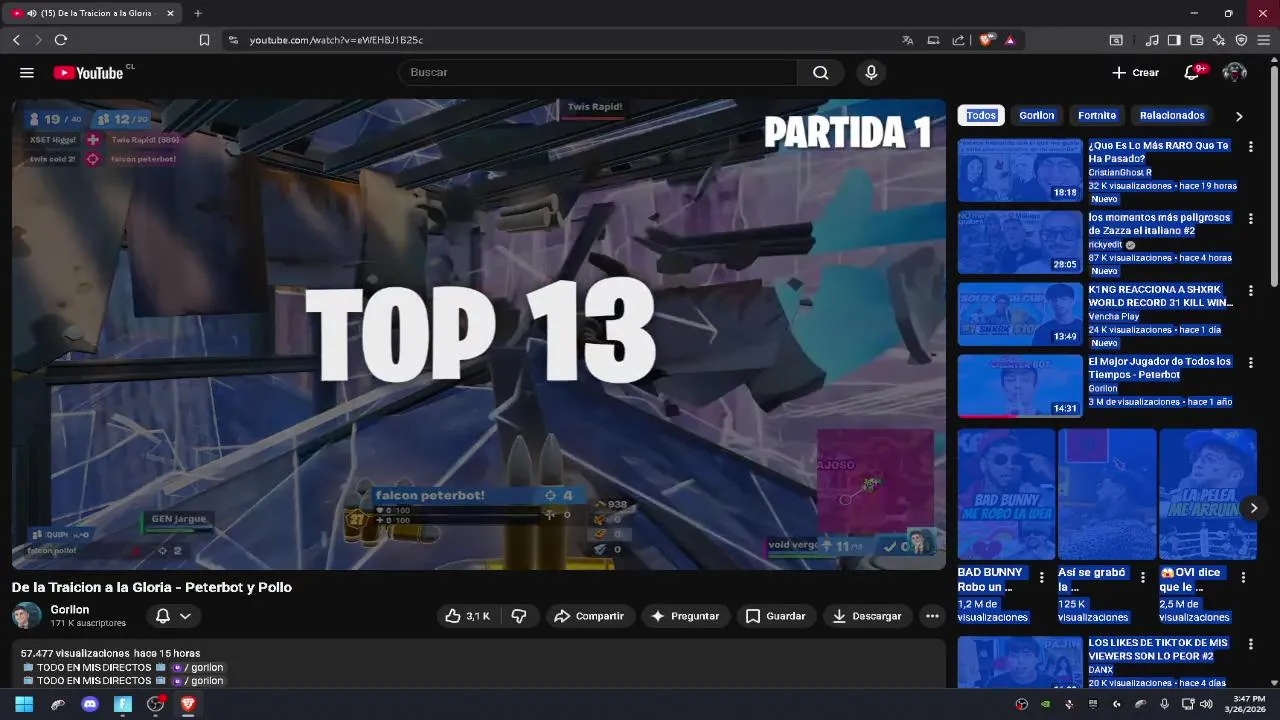Open options for OVI dice short
1280x720 pixels.
tap(1244, 577)
